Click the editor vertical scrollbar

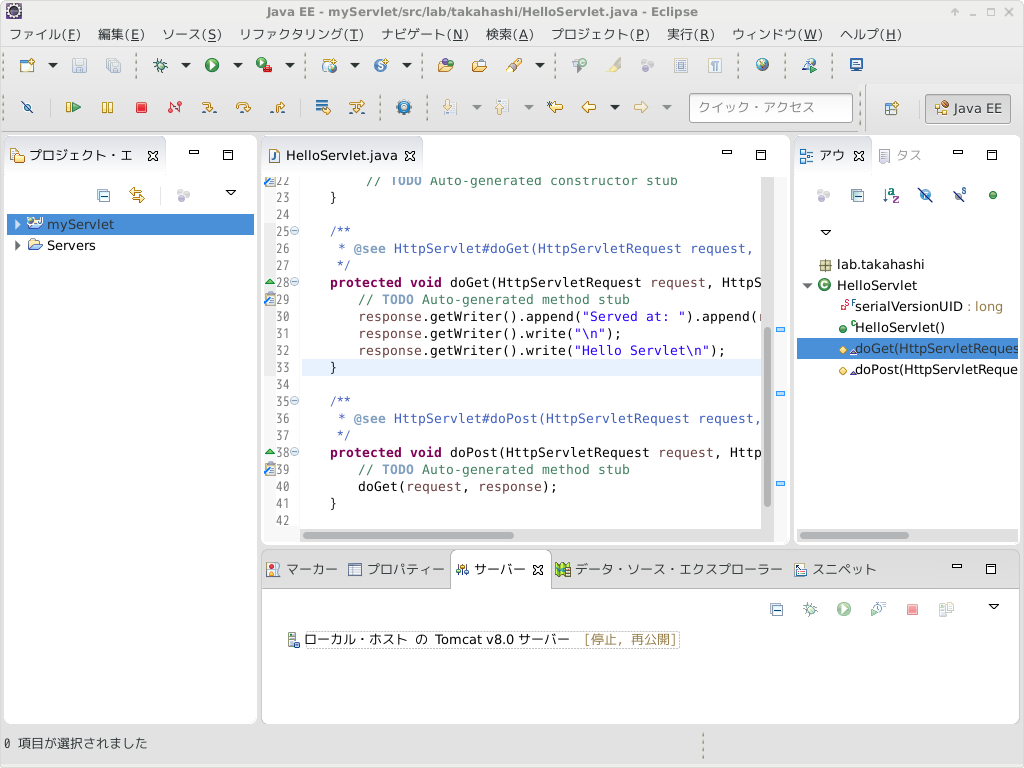[767, 415]
